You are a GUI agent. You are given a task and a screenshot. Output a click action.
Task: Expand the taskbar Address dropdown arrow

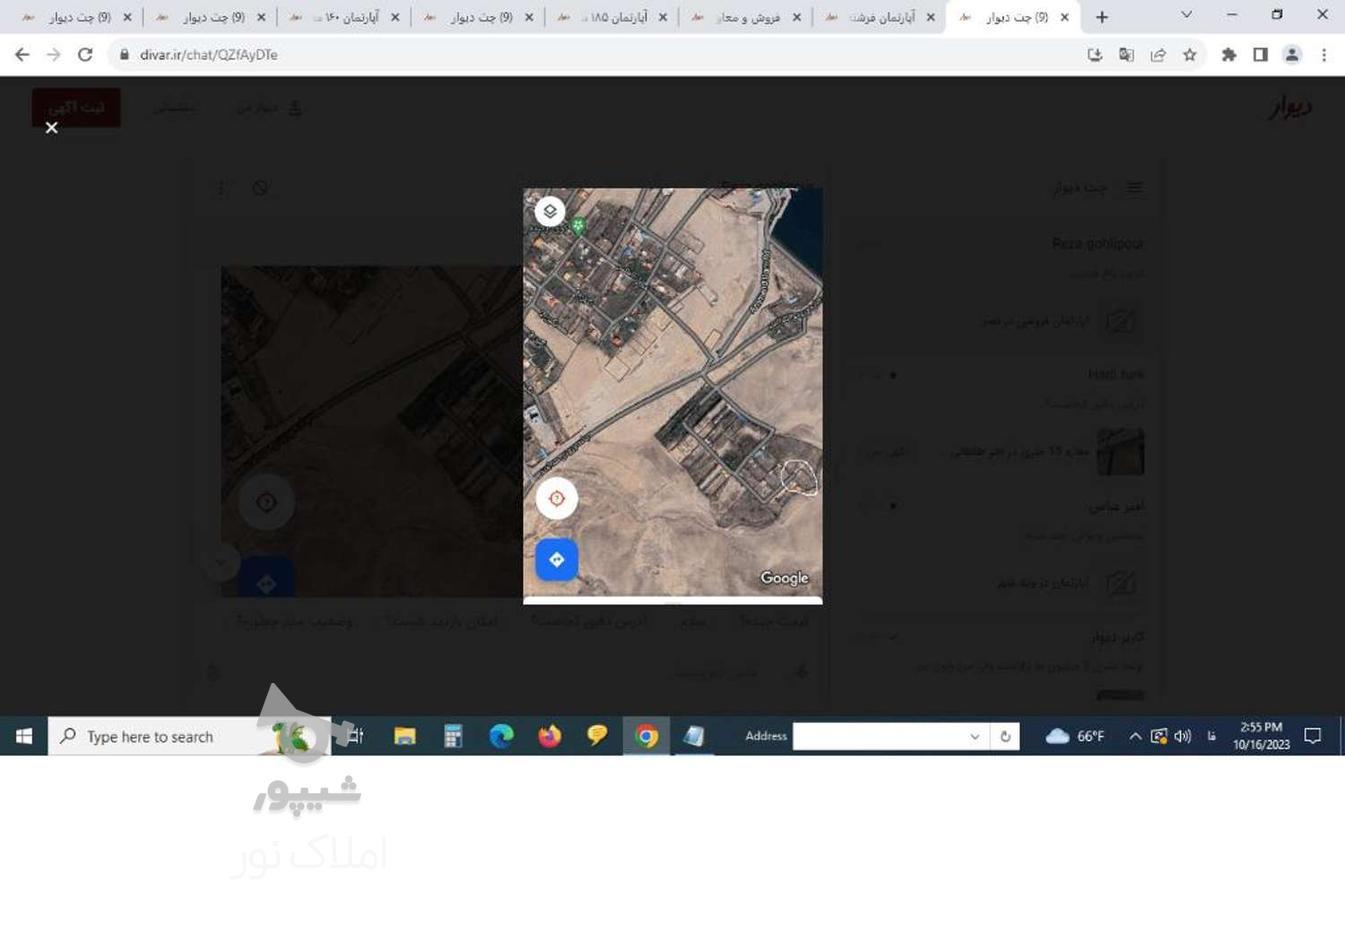tap(974, 736)
